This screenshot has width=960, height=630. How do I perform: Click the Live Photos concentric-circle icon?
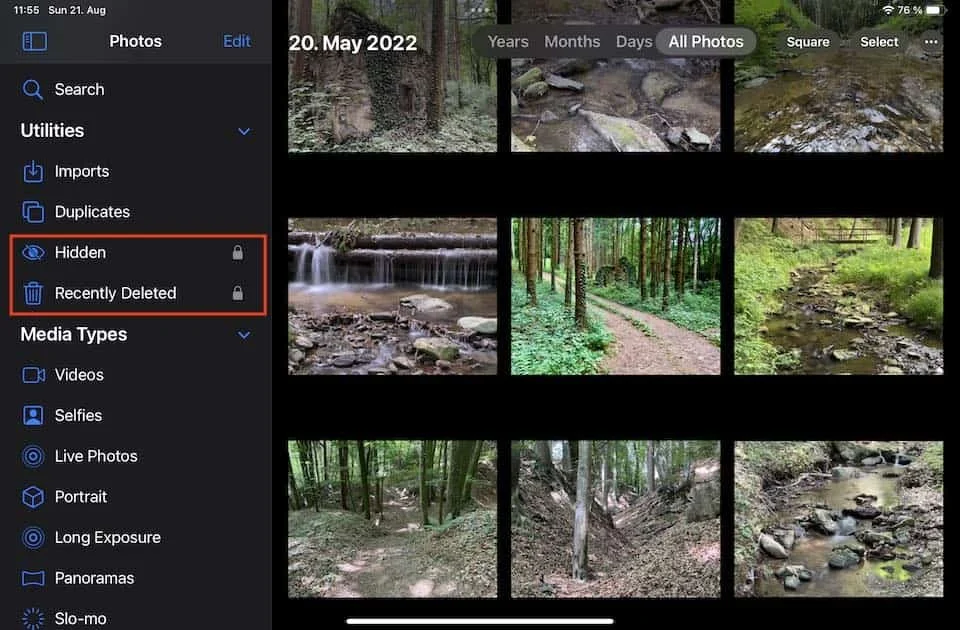point(33,456)
